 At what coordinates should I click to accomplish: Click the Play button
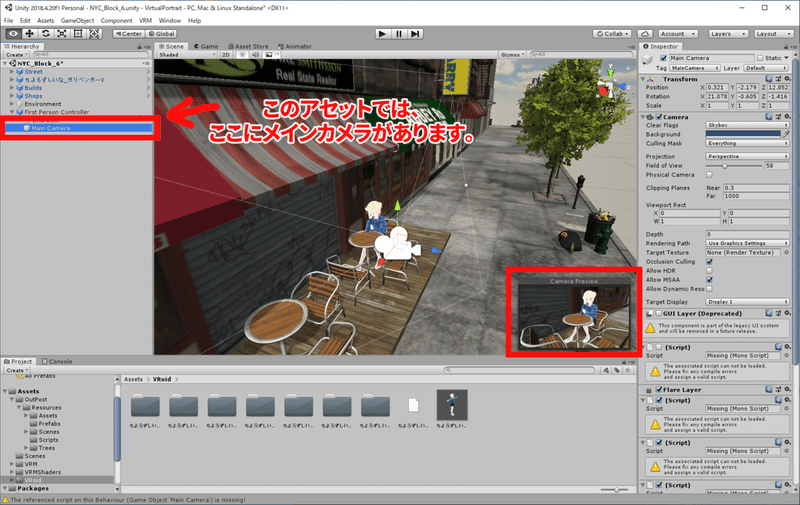pos(382,34)
